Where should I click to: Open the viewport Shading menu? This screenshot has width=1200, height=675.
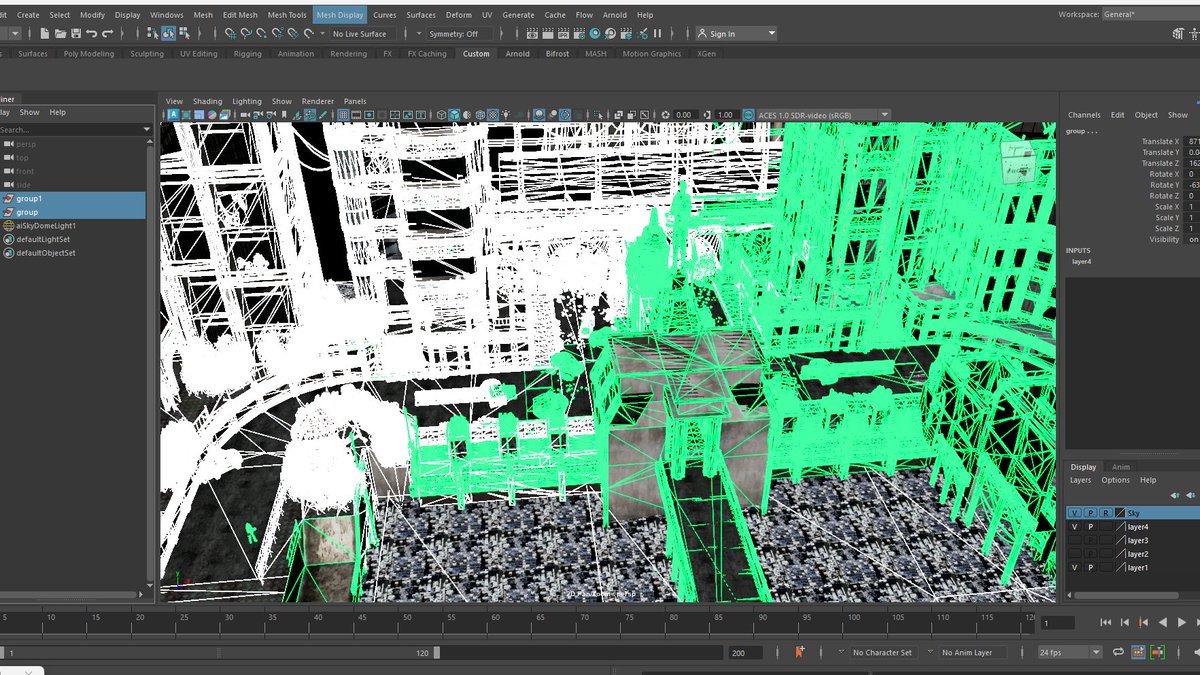[208, 101]
